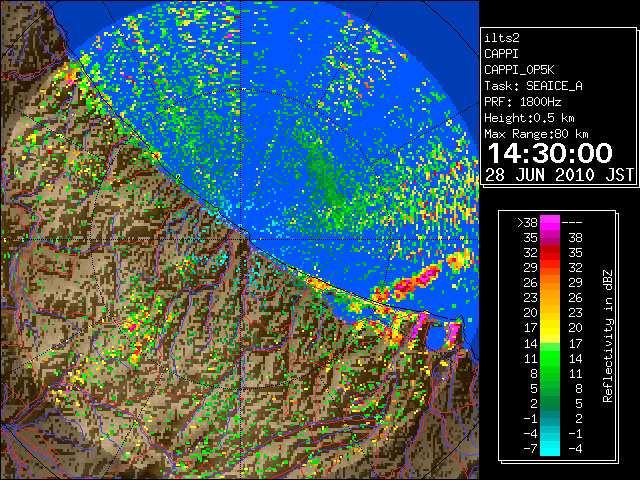The width and height of the screenshot is (640, 480).
Task: Click the vertical 'Reflectivity in dBZ' legend title
Action: 608,336
